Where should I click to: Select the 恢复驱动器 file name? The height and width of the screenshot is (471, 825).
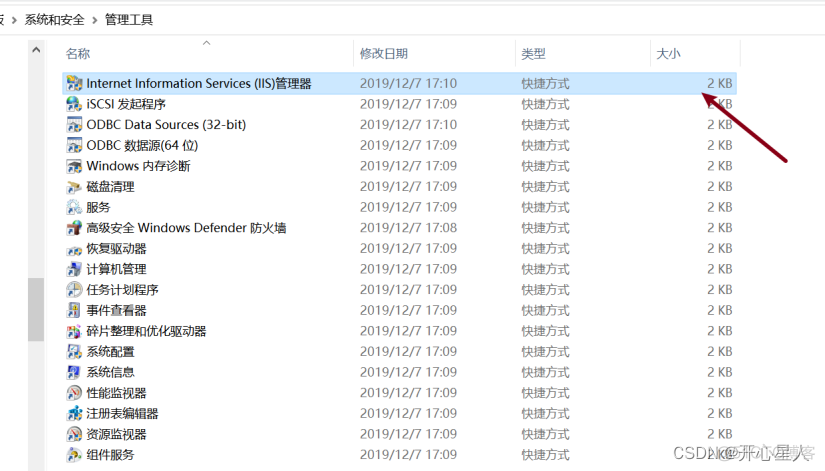[x=116, y=248]
